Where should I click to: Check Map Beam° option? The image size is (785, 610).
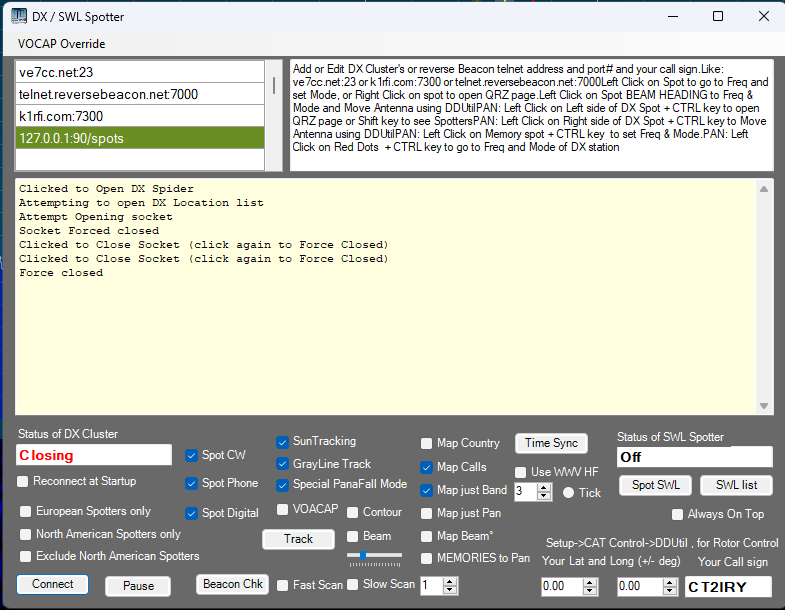pyautogui.click(x=426, y=536)
